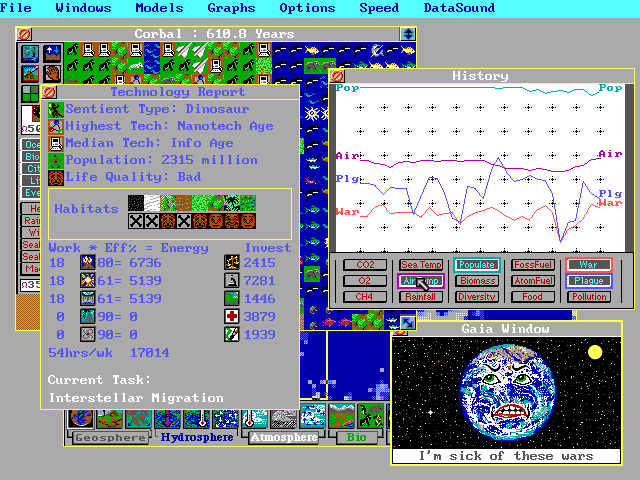Click the red cross medicine investment icon
Image resolution: width=640 pixels, height=480 pixels.
click(x=232, y=316)
